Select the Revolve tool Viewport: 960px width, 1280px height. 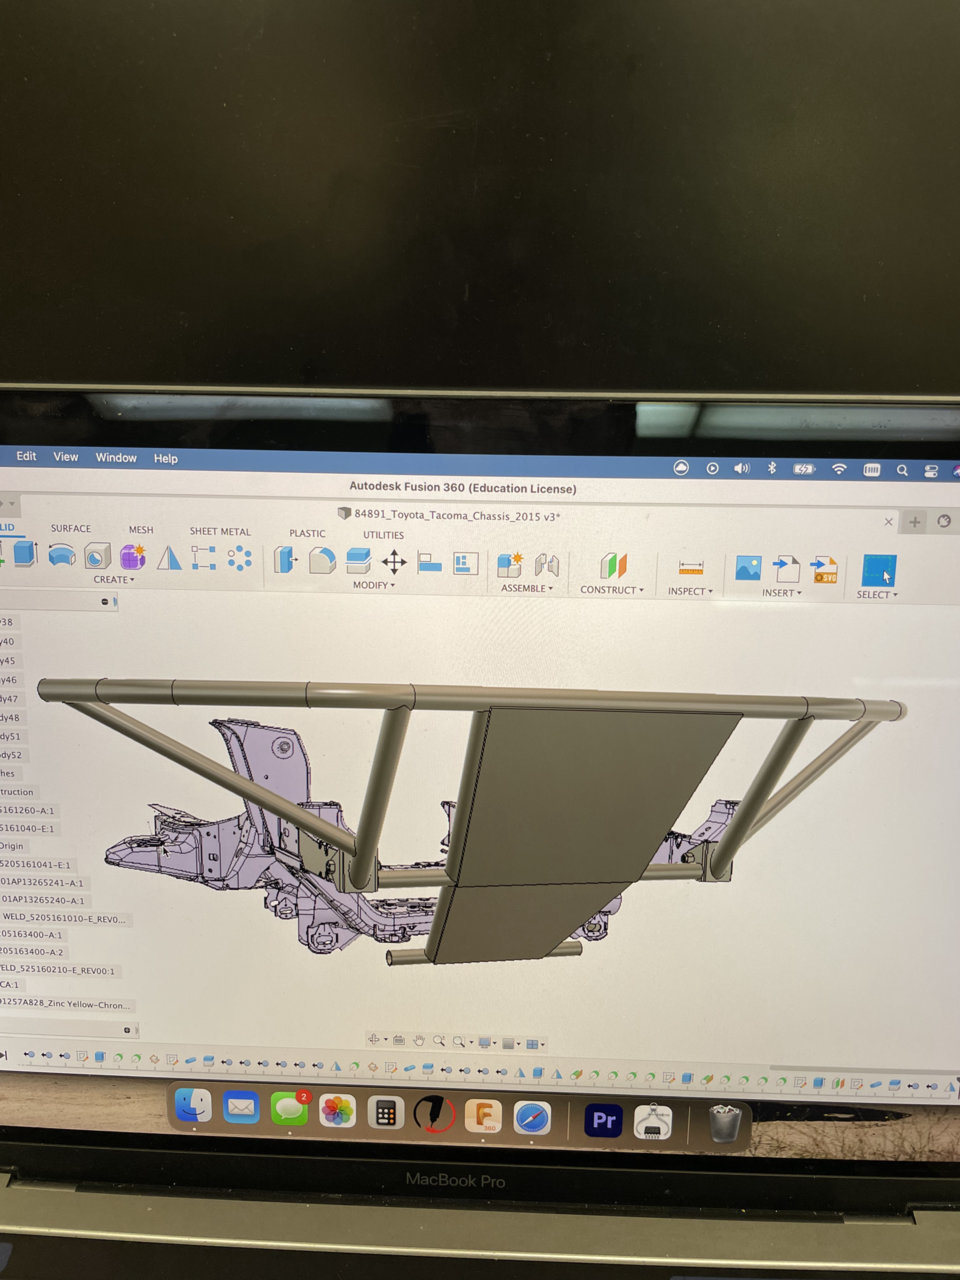(61, 554)
